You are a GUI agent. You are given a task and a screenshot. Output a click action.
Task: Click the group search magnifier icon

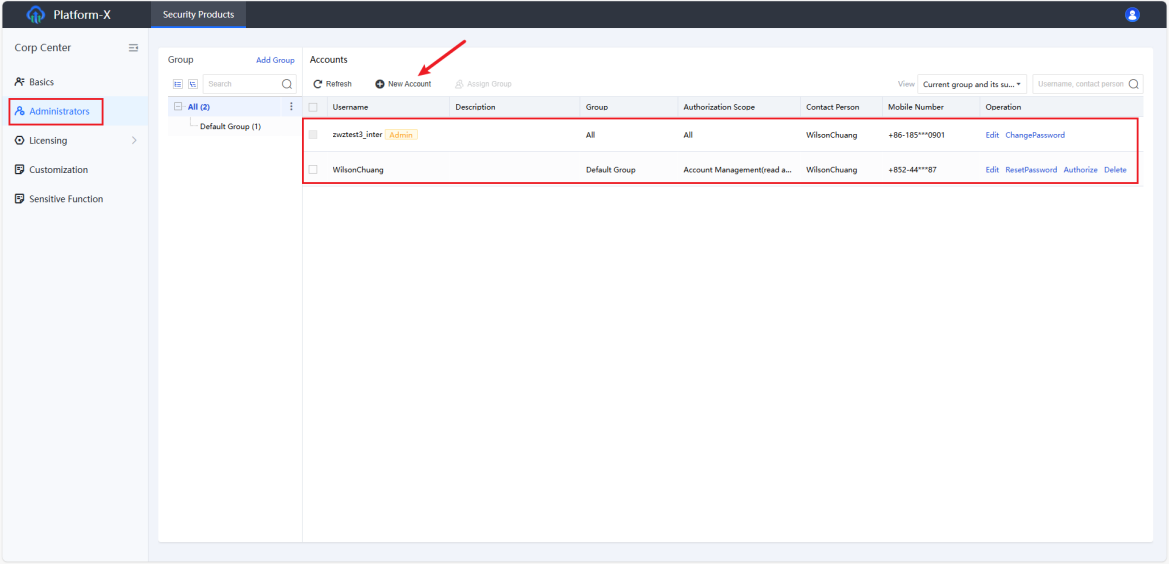click(286, 84)
